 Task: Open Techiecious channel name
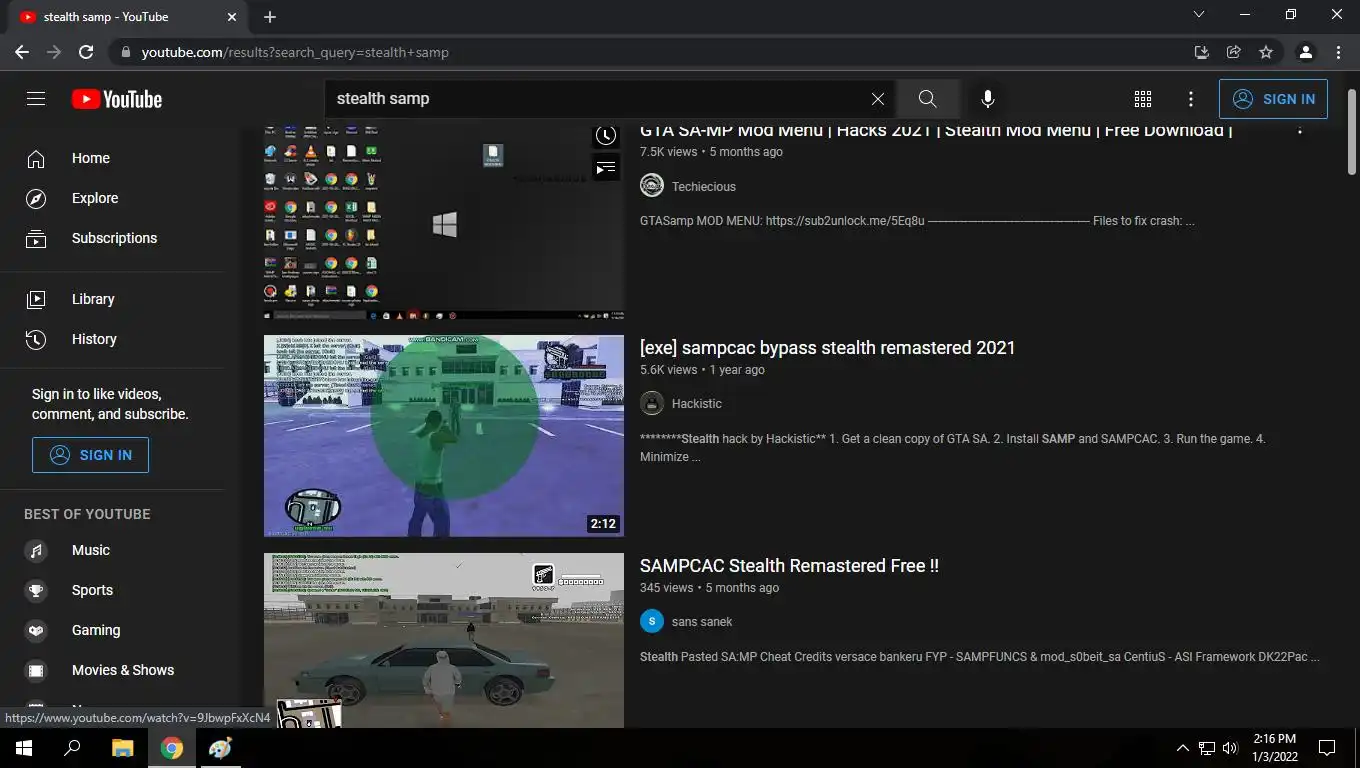click(704, 187)
